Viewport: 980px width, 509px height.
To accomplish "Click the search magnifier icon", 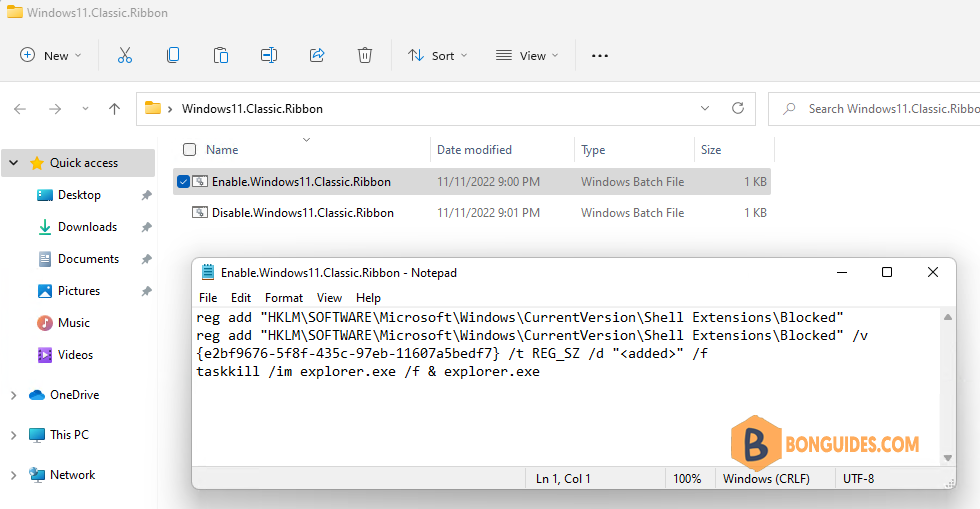I will click(x=789, y=109).
